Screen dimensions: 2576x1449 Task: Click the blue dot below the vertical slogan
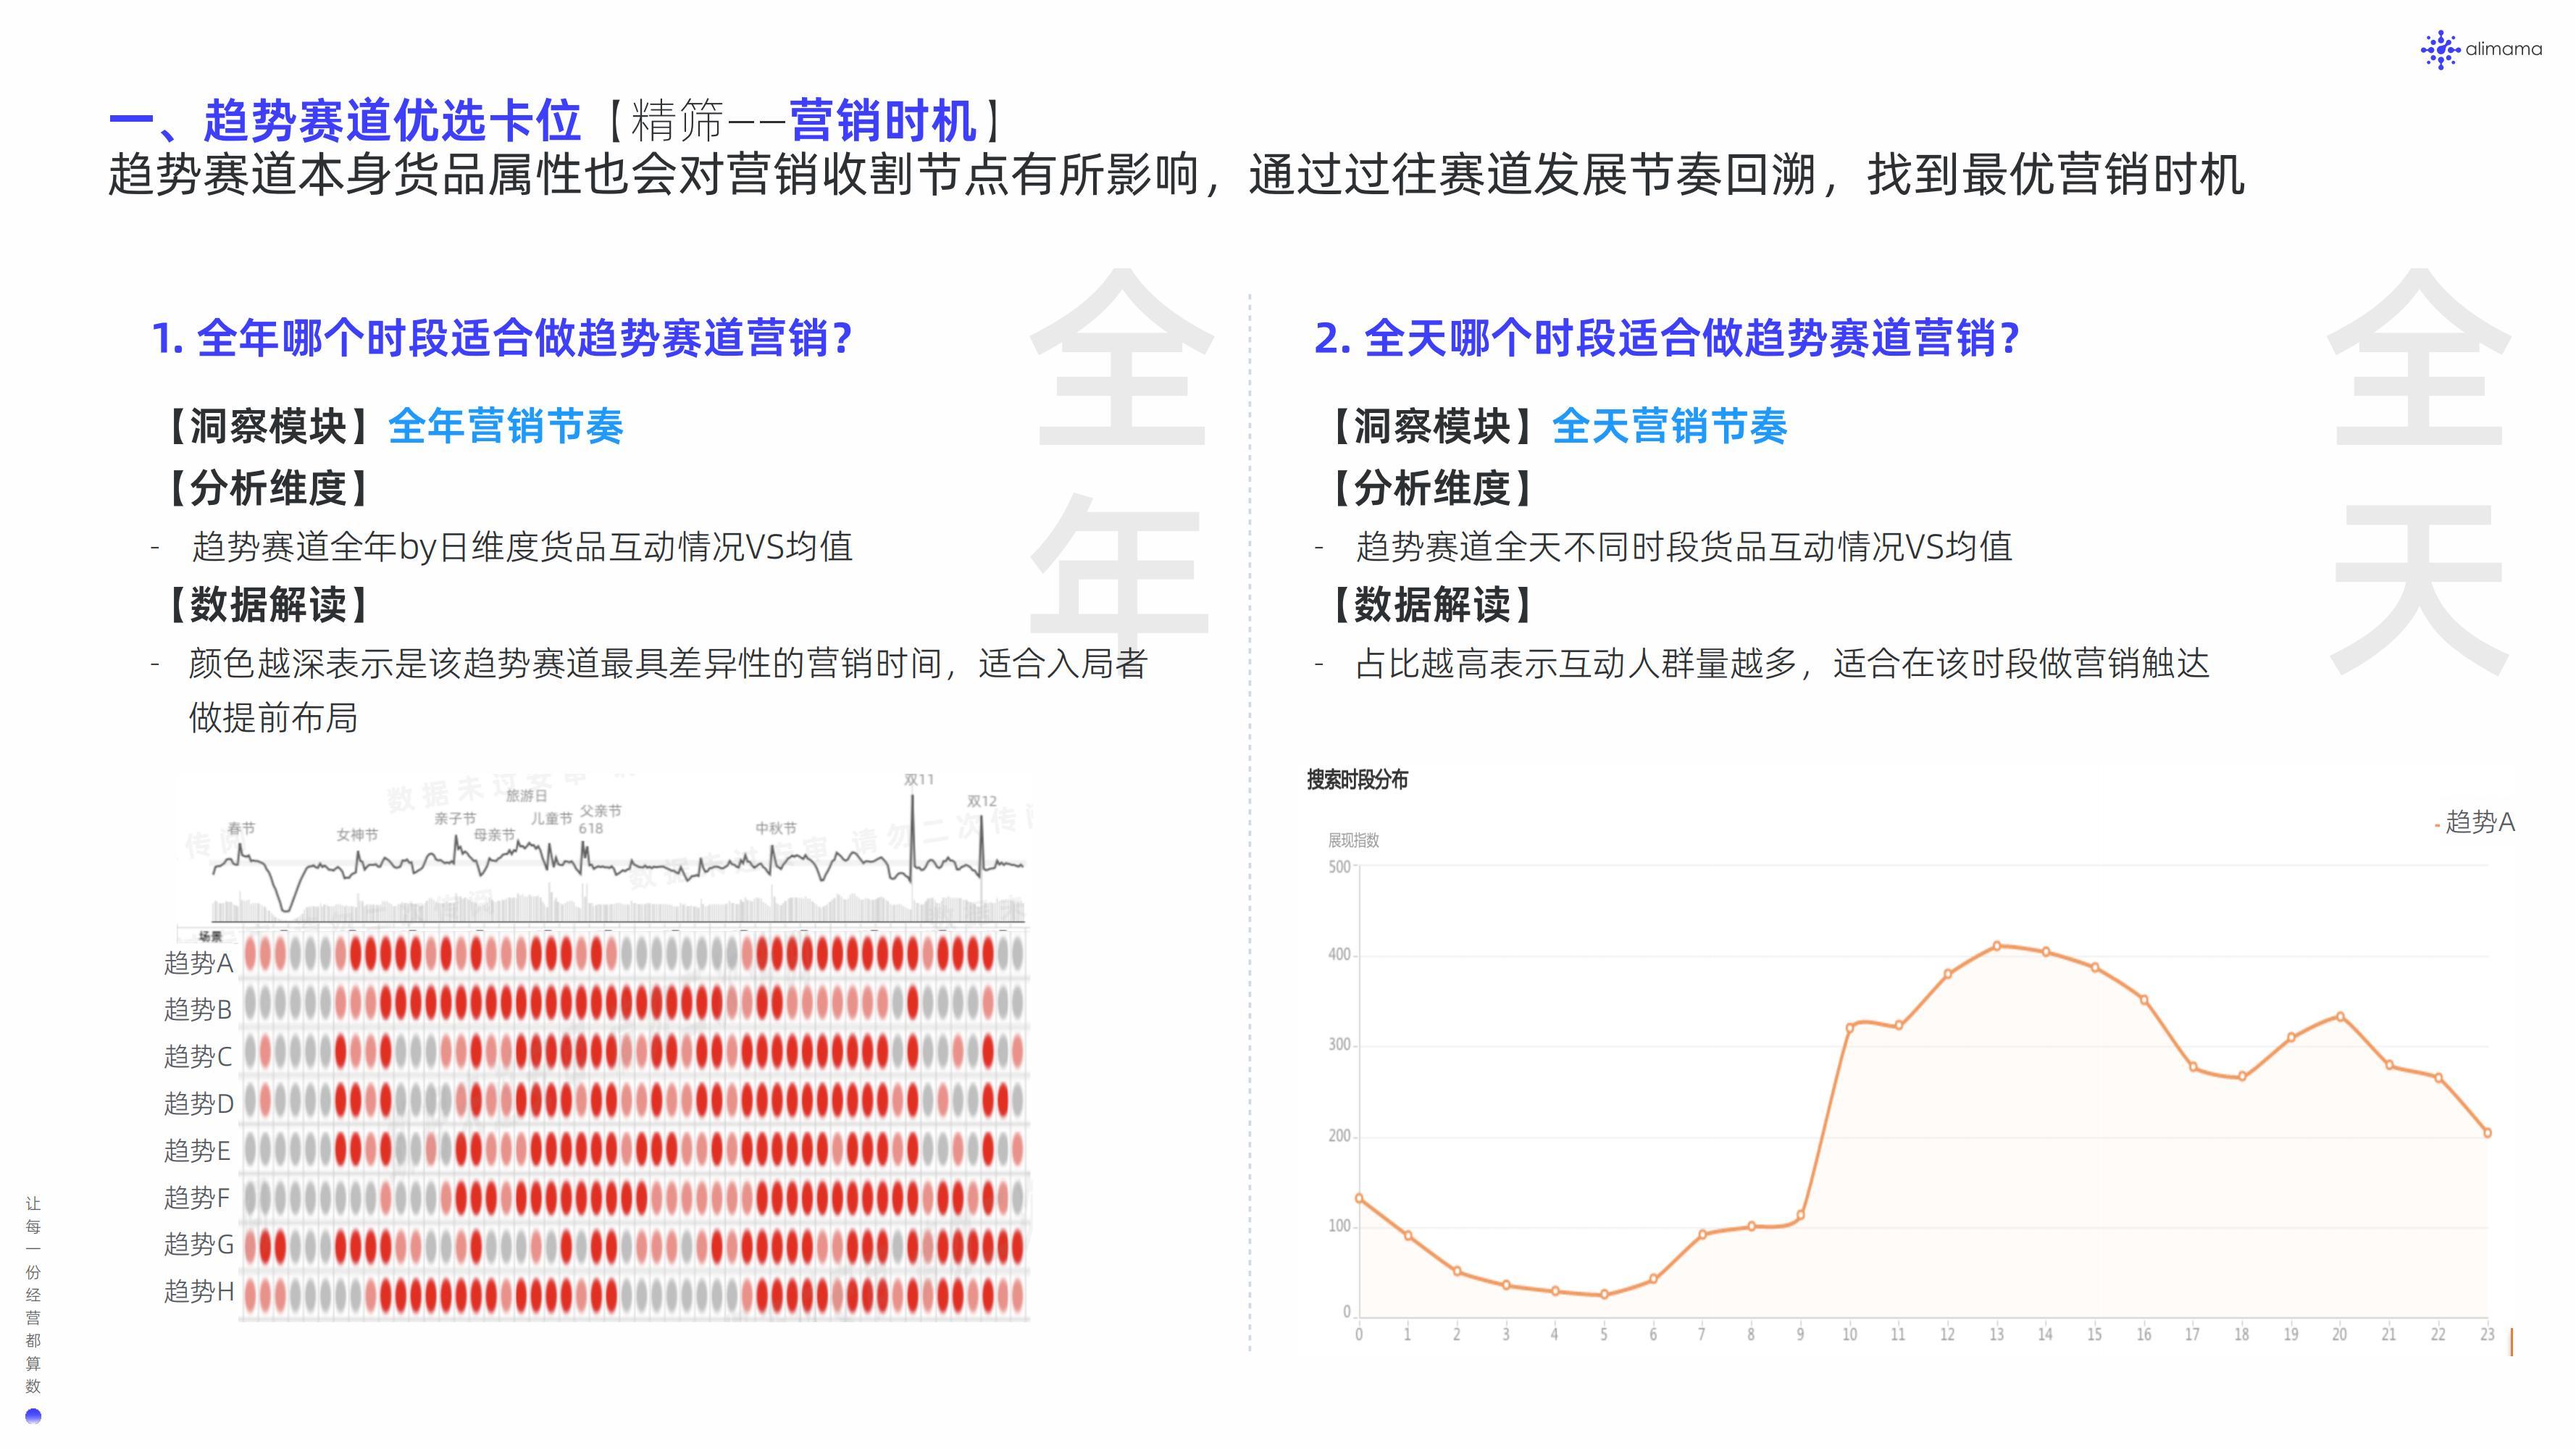33,1416
